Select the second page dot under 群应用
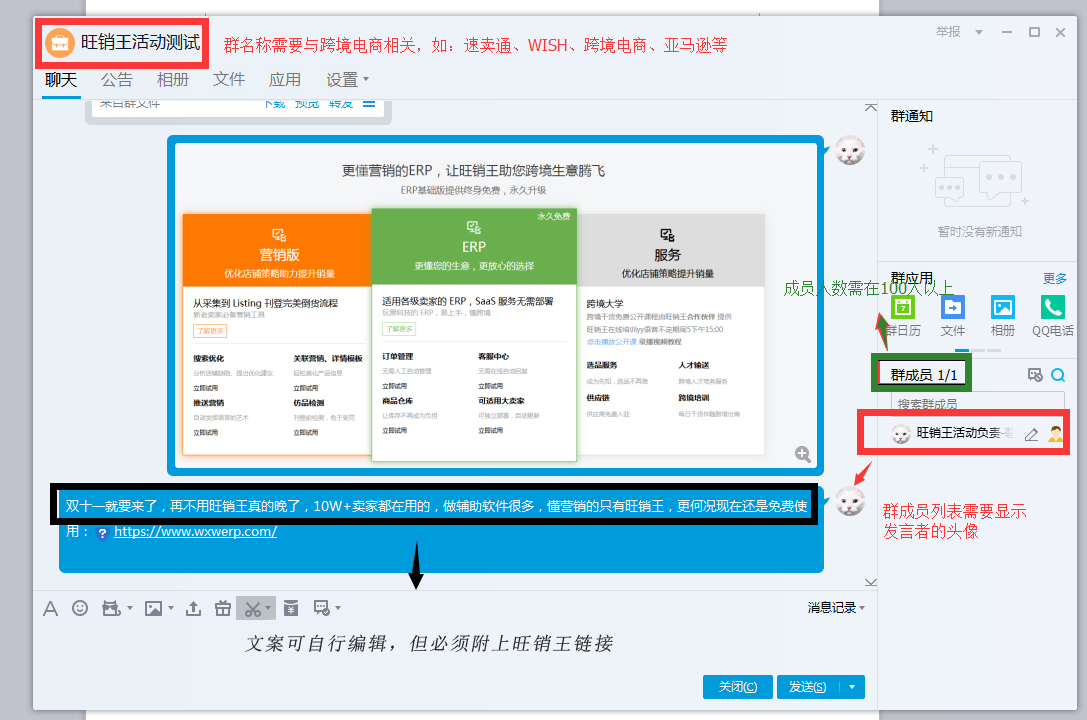Image resolution: width=1087 pixels, height=720 pixels. click(x=977, y=351)
